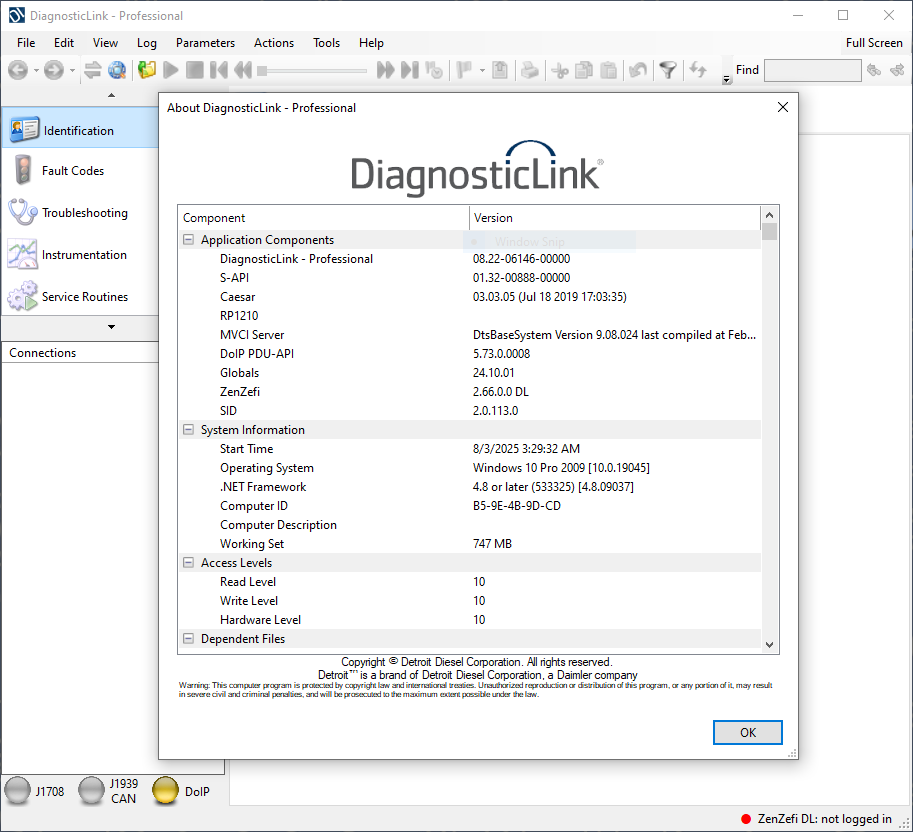Click the Print icon in toolbar
This screenshot has height=832, width=913.
(530, 70)
